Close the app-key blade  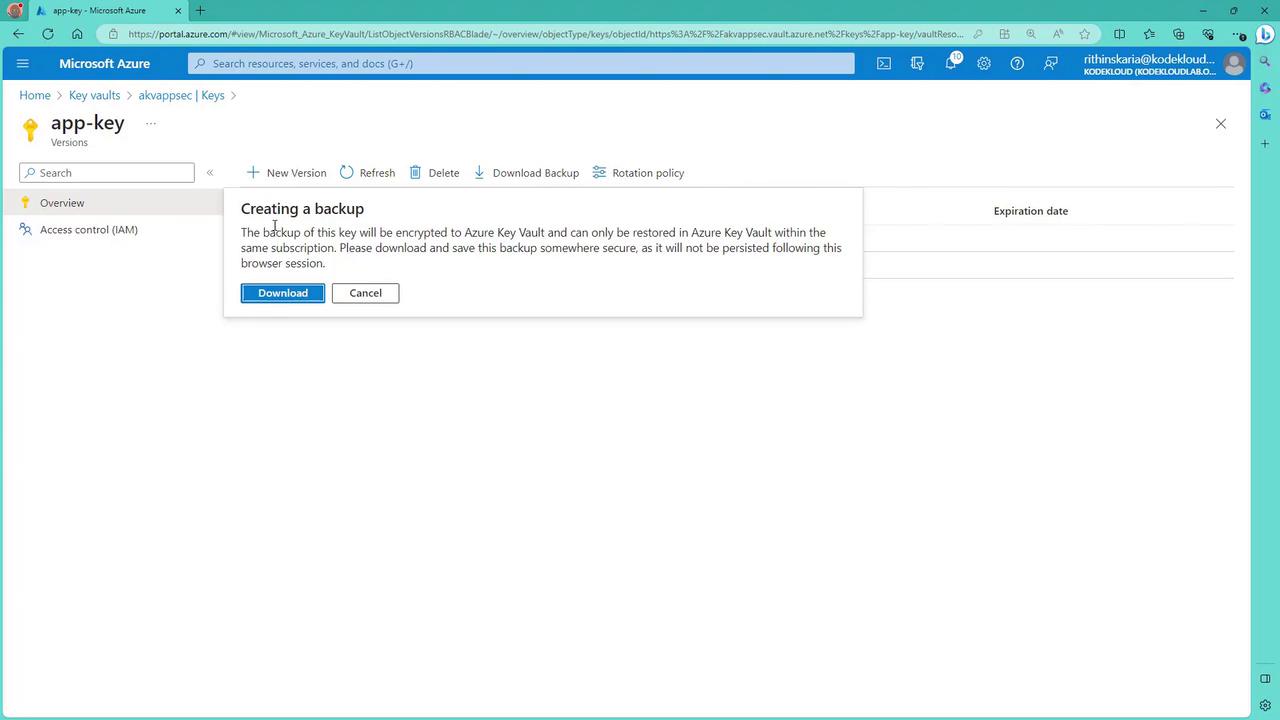(1220, 124)
